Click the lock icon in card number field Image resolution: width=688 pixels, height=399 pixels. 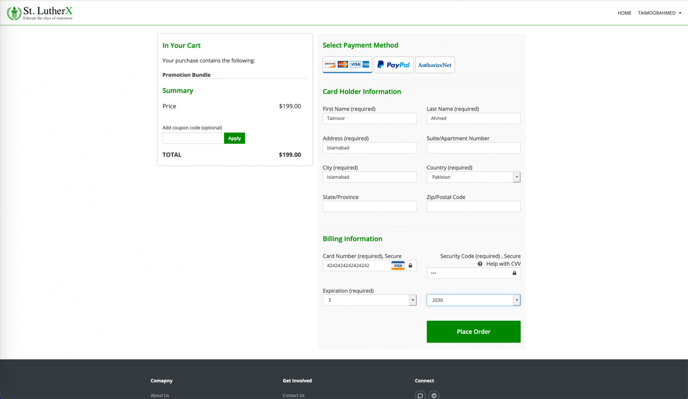[411, 266]
